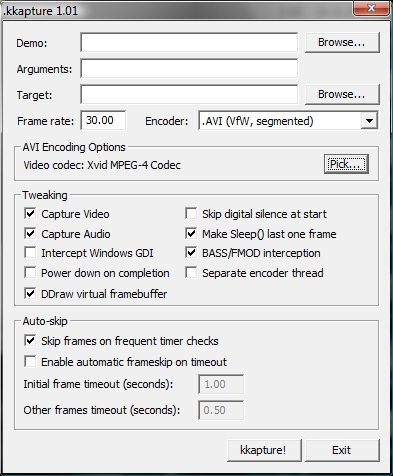Click the Frame rate input box
Screen dimensions: 393x476
click(103, 120)
